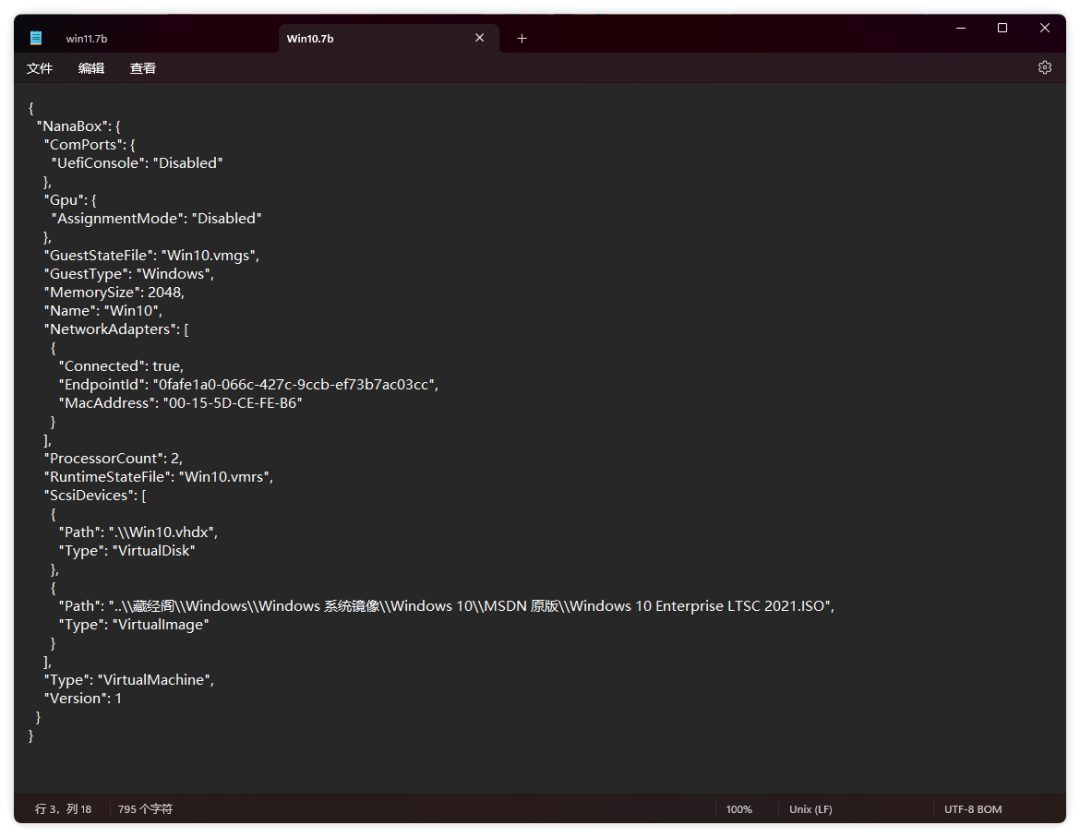
Task: Open the 编辑 menu
Action: click(x=91, y=68)
